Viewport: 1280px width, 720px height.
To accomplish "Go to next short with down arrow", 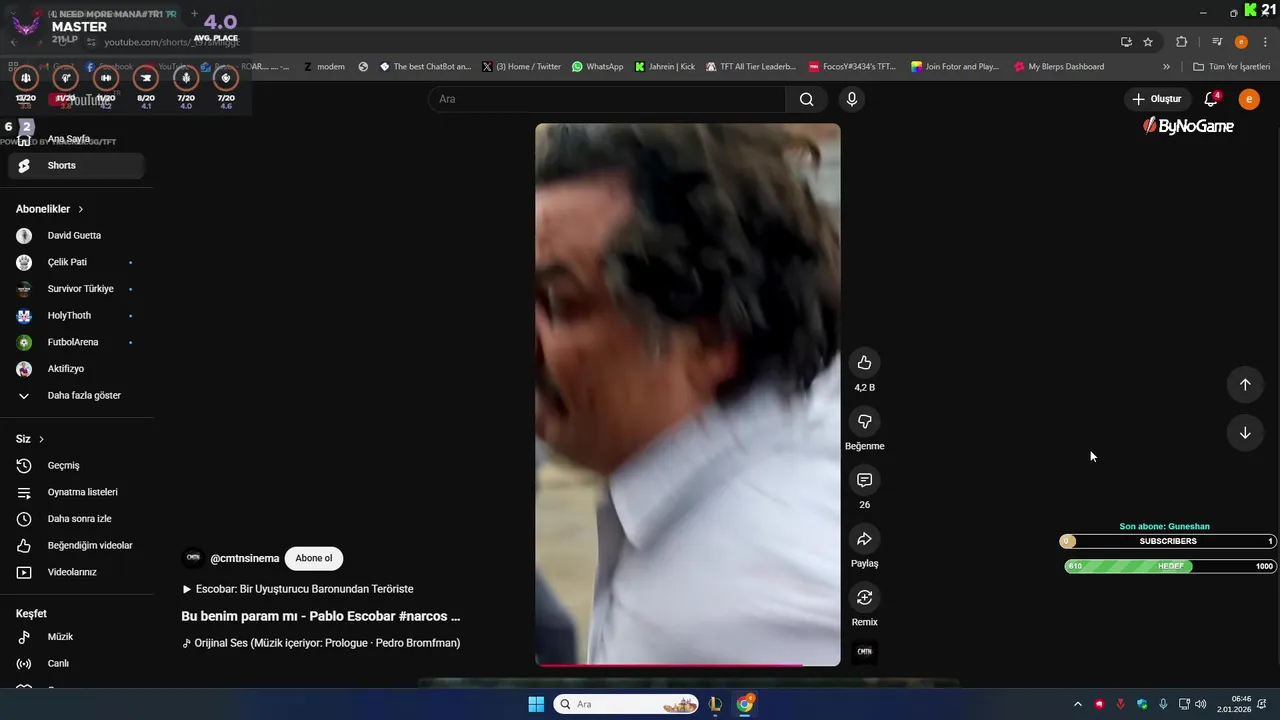I will tap(1245, 433).
